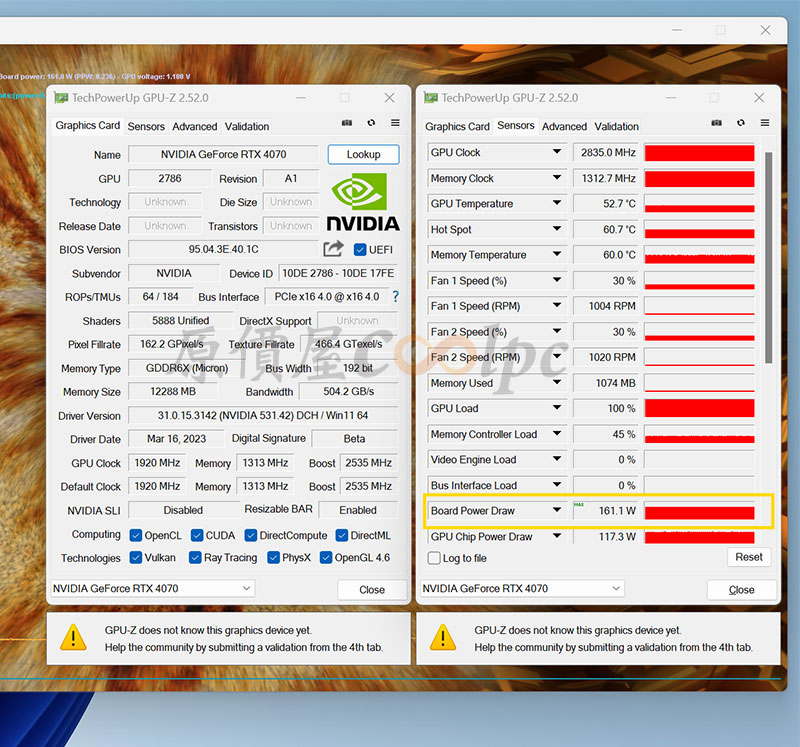Click the NVIDIA logo image
The image size is (800, 747).
[x=363, y=202]
